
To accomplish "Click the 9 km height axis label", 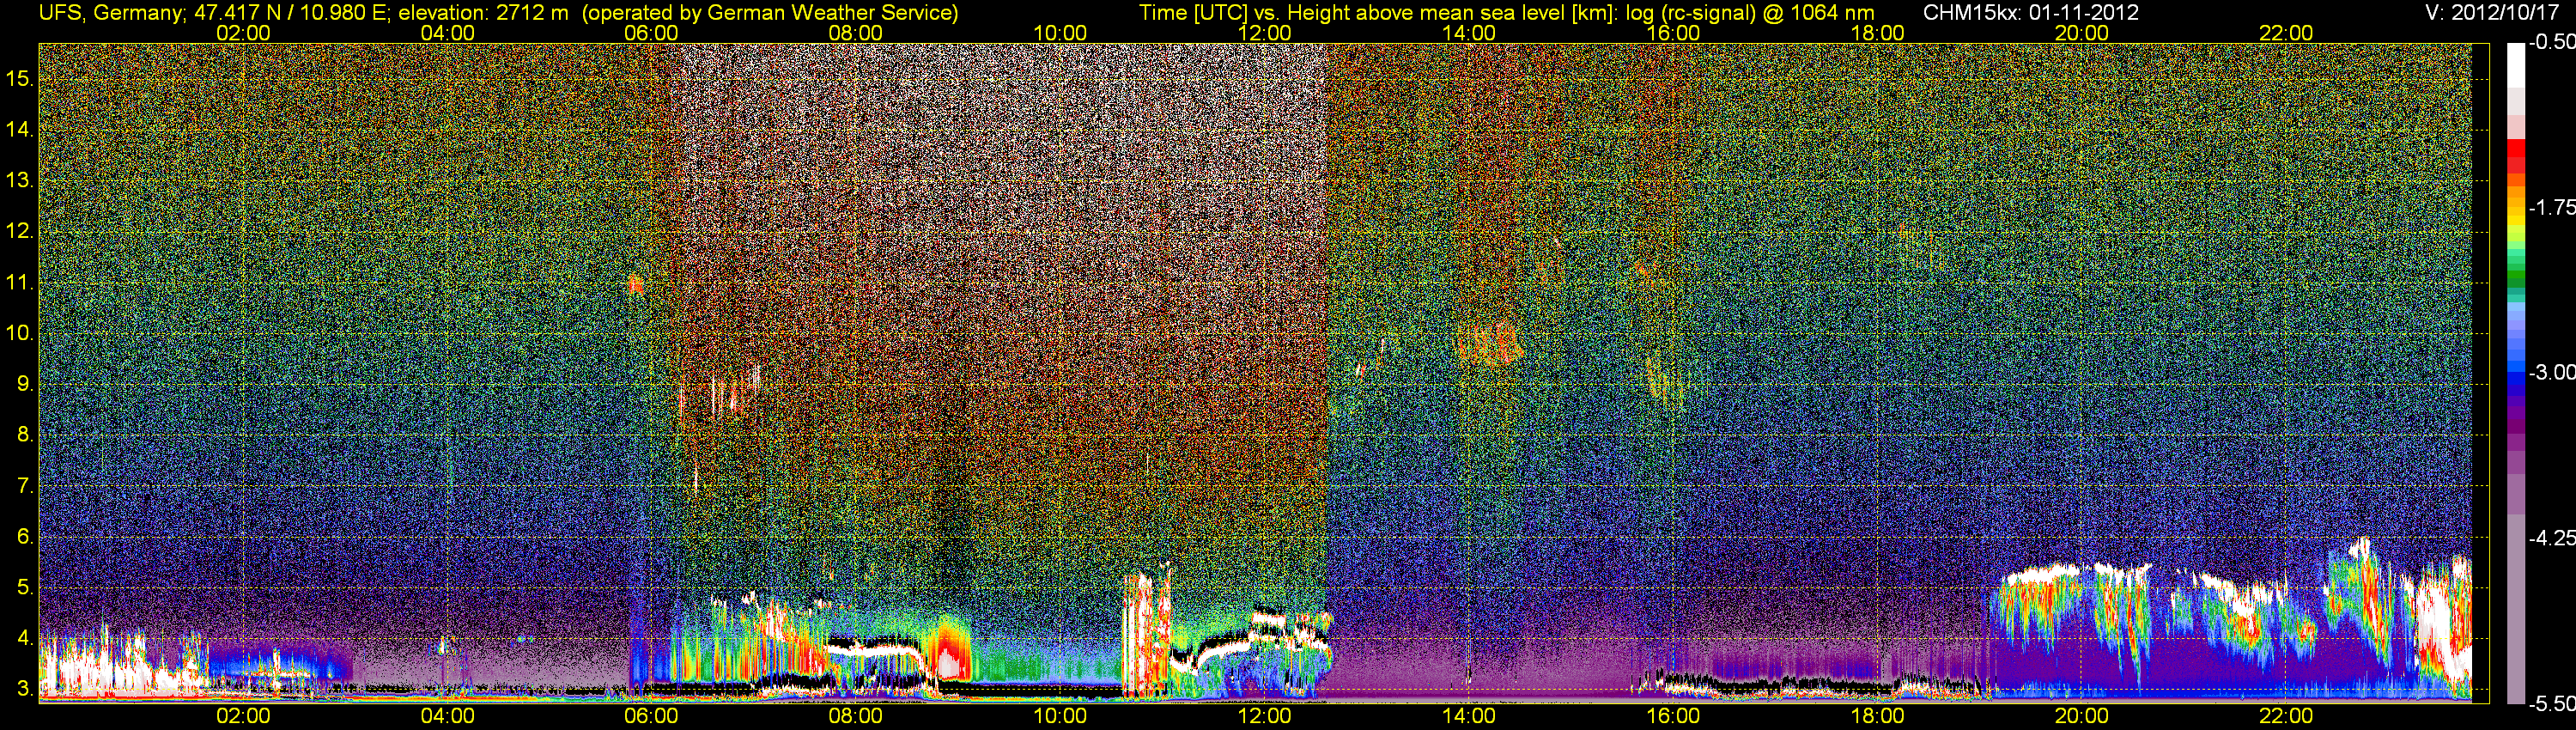I will coord(24,384).
